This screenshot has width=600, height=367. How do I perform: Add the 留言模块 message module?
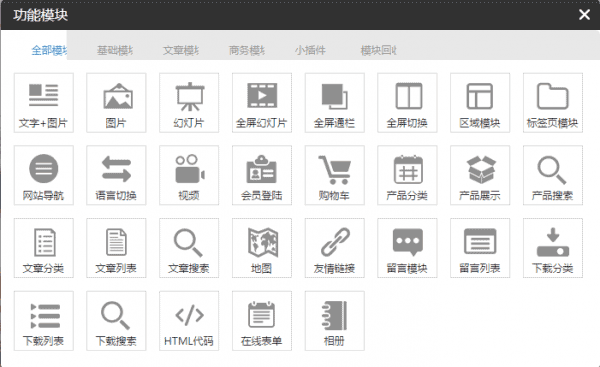coord(407,248)
